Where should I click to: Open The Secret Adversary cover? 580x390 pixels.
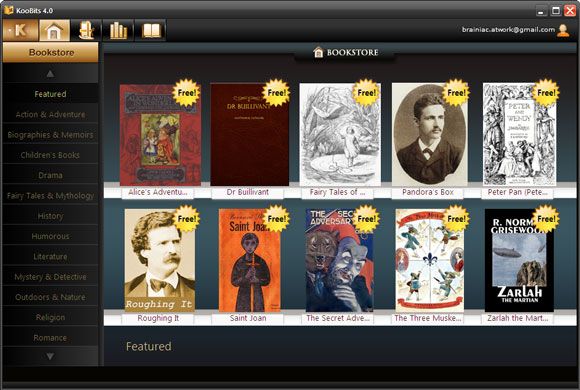pyautogui.click(x=340, y=260)
